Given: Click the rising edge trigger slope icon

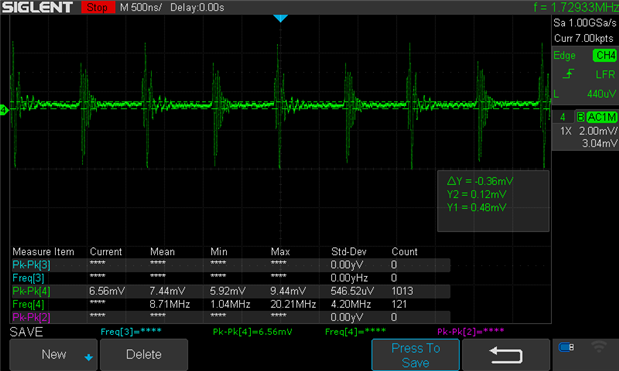Looking at the screenshot, I should [x=568, y=74].
